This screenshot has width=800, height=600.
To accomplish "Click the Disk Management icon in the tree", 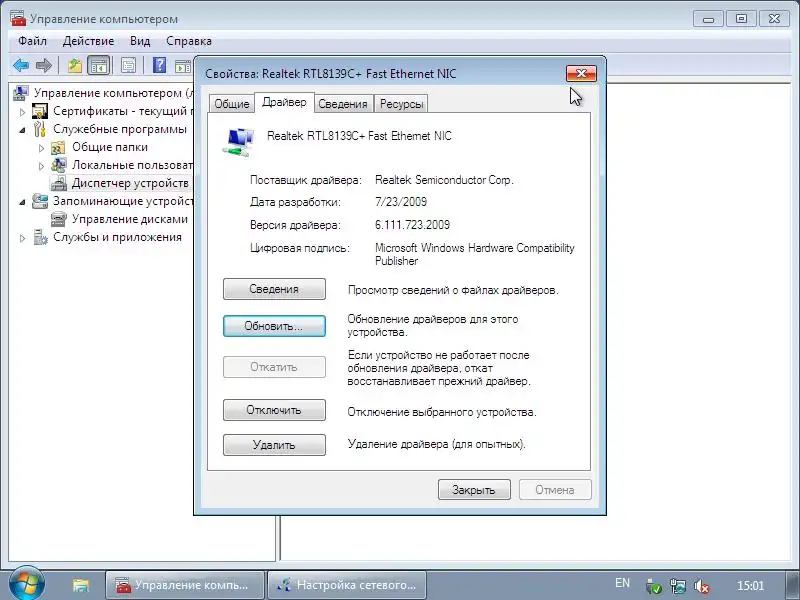I will pos(59,219).
